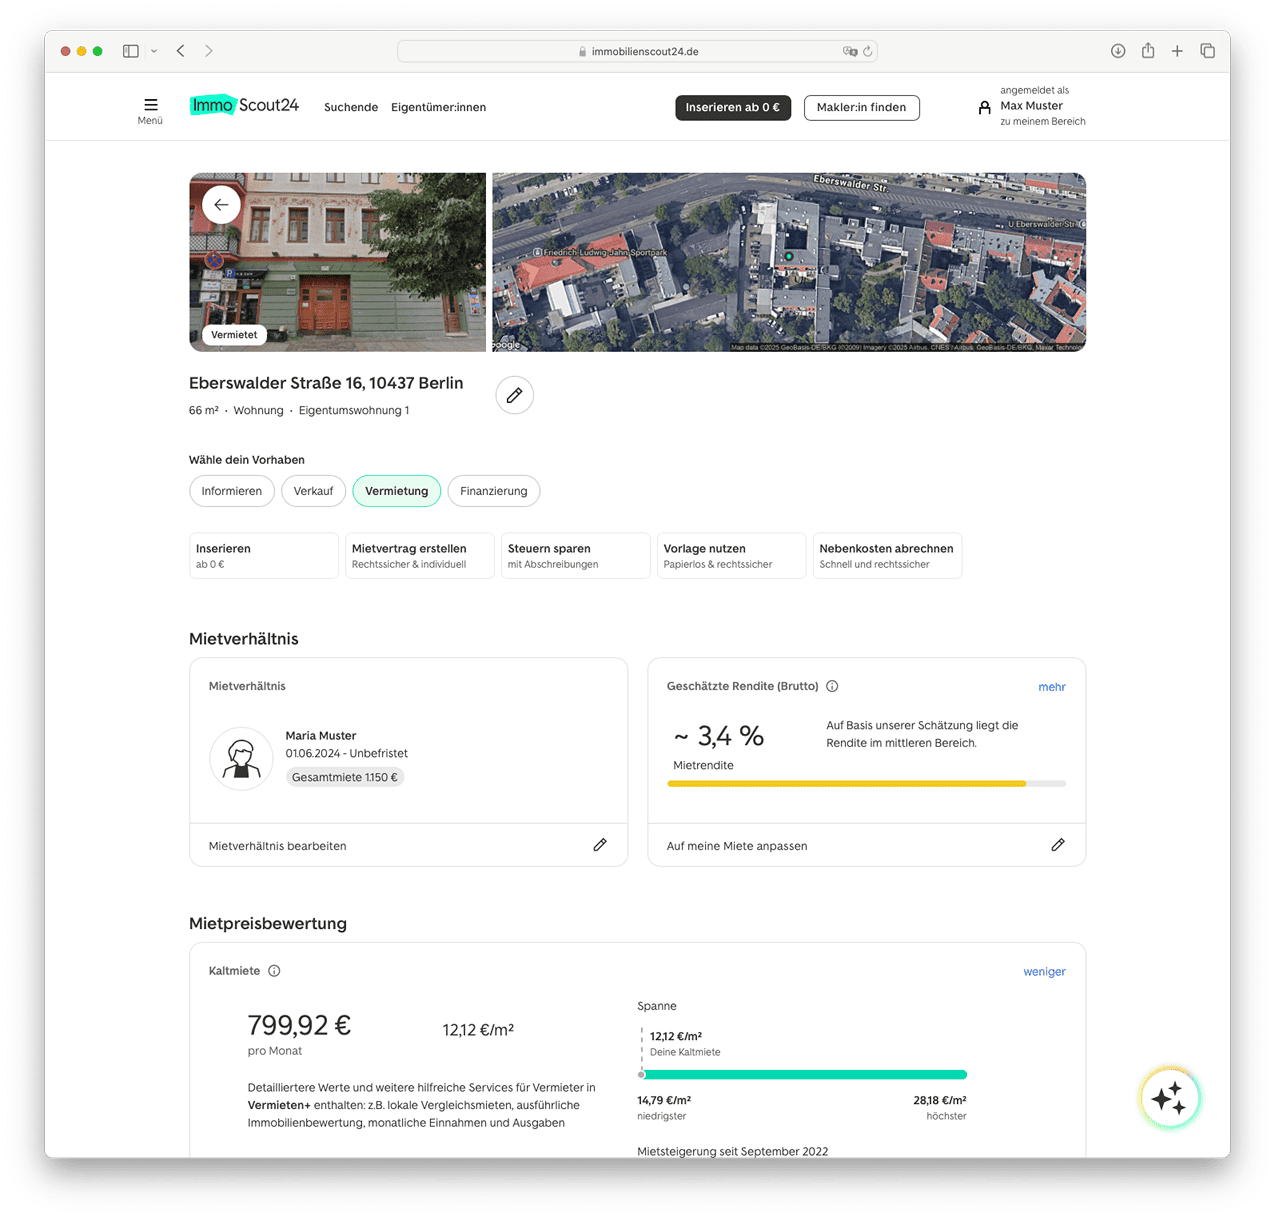Select the Verkauf option
The height and width of the screenshot is (1217, 1275).
313,491
